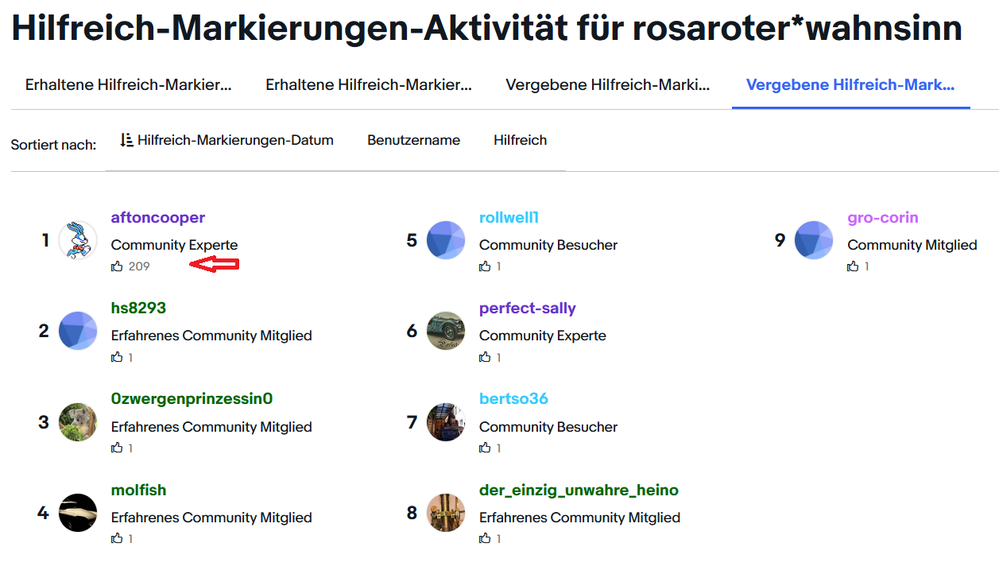
Task: Sort the list by Hilfreich
Action: 520,140
